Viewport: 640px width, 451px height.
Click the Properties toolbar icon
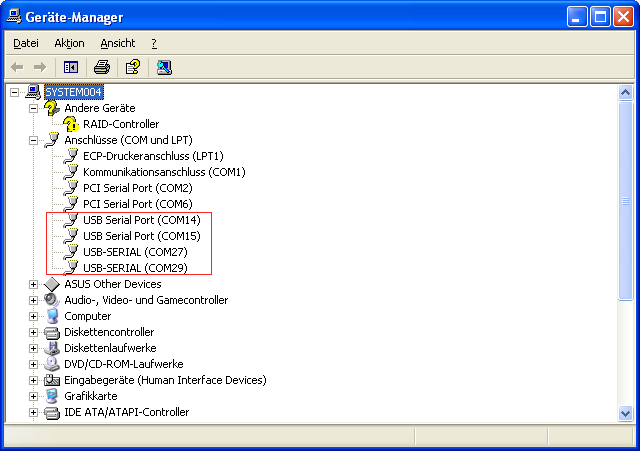132,67
